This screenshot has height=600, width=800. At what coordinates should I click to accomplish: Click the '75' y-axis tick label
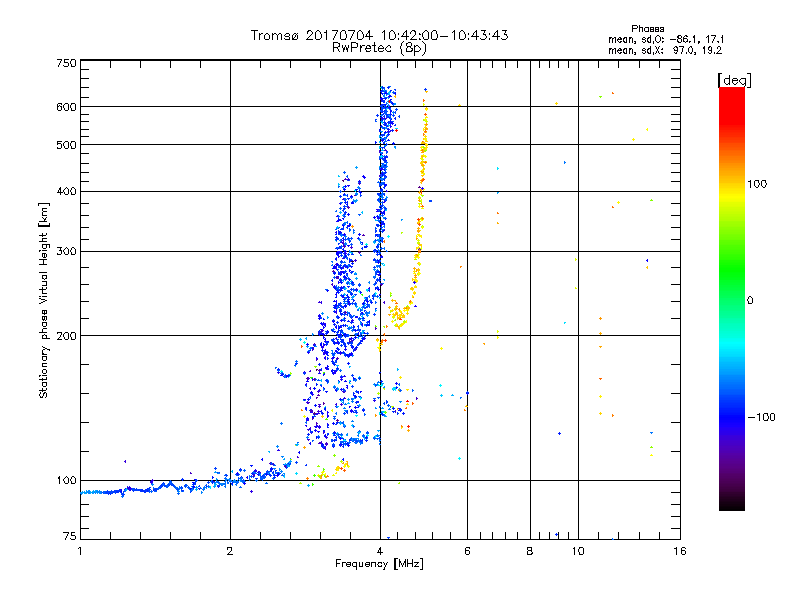(70, 536)
